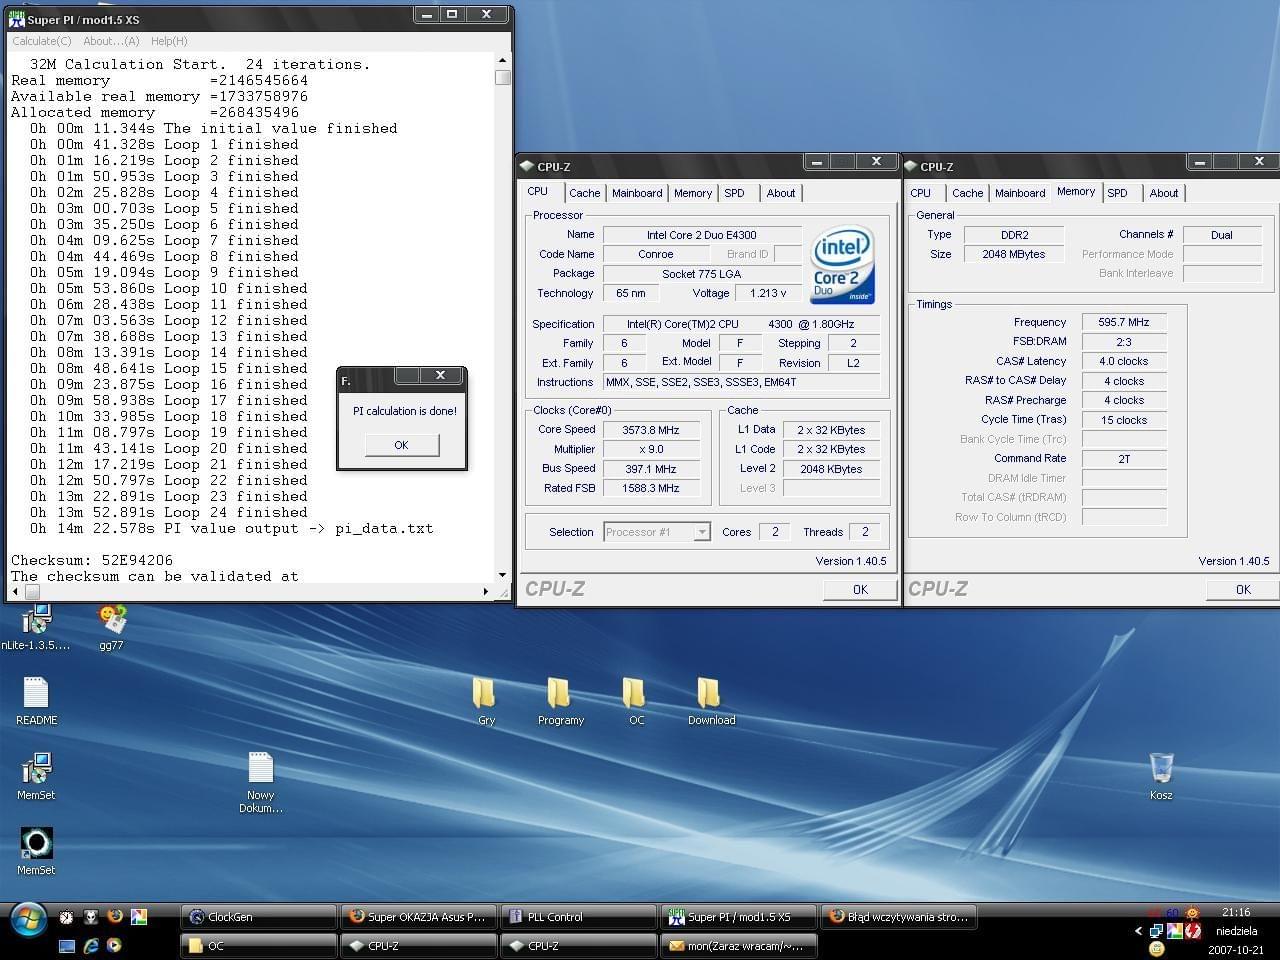This screenshot has height=960, width=1280.
Task: Switch to Cache tab in the DDR2 CPU-Z window
Action: pos(967,193)
